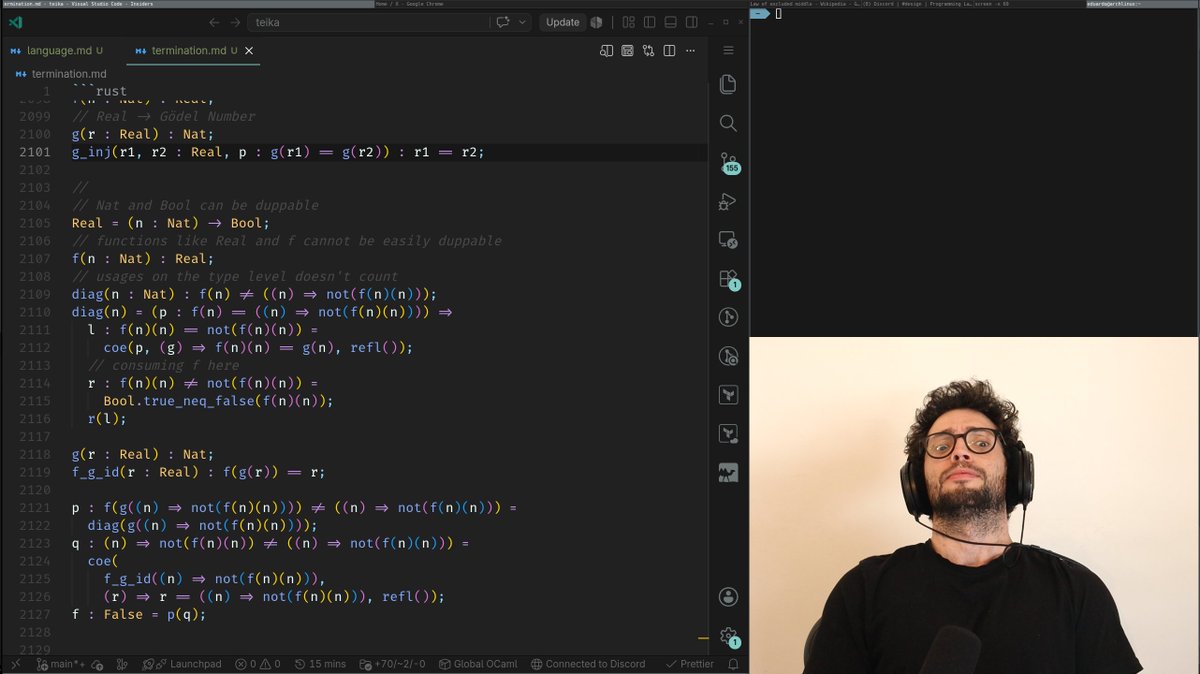The height and width of the screenshot is (674, 1200).
Task: Click the first git graph circle icon
Action: [728, 318]
